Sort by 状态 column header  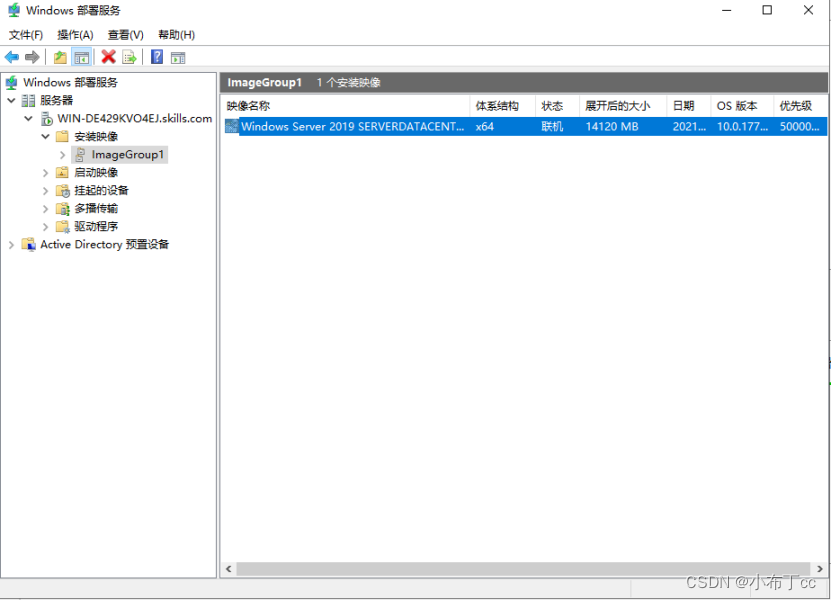coord(557,106)
